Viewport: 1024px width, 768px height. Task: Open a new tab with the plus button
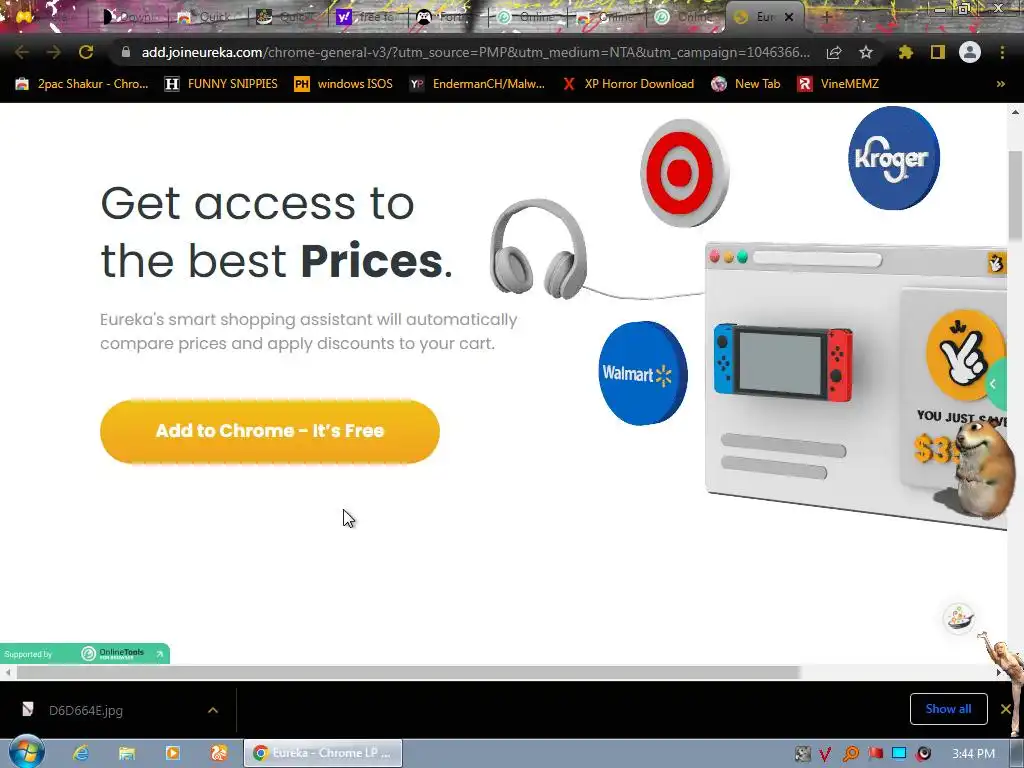click(826, 17)
